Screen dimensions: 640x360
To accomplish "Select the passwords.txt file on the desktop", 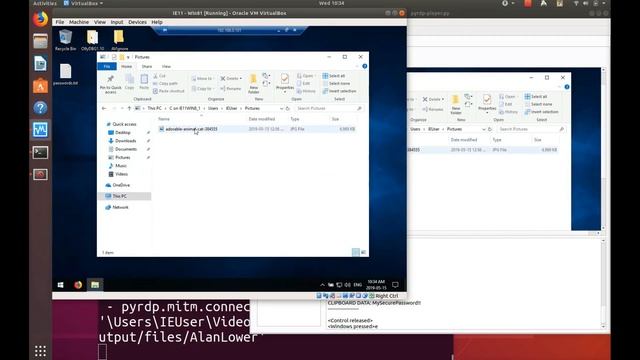I will click(x=65, y=74).
